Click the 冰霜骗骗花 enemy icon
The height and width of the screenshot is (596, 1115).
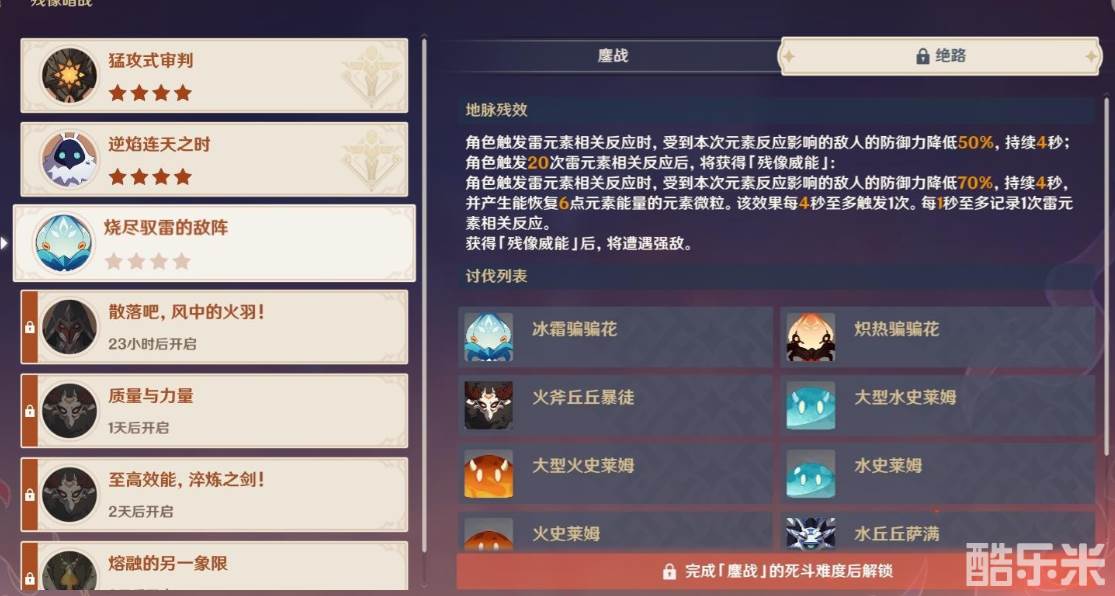(x=489, y=337)
